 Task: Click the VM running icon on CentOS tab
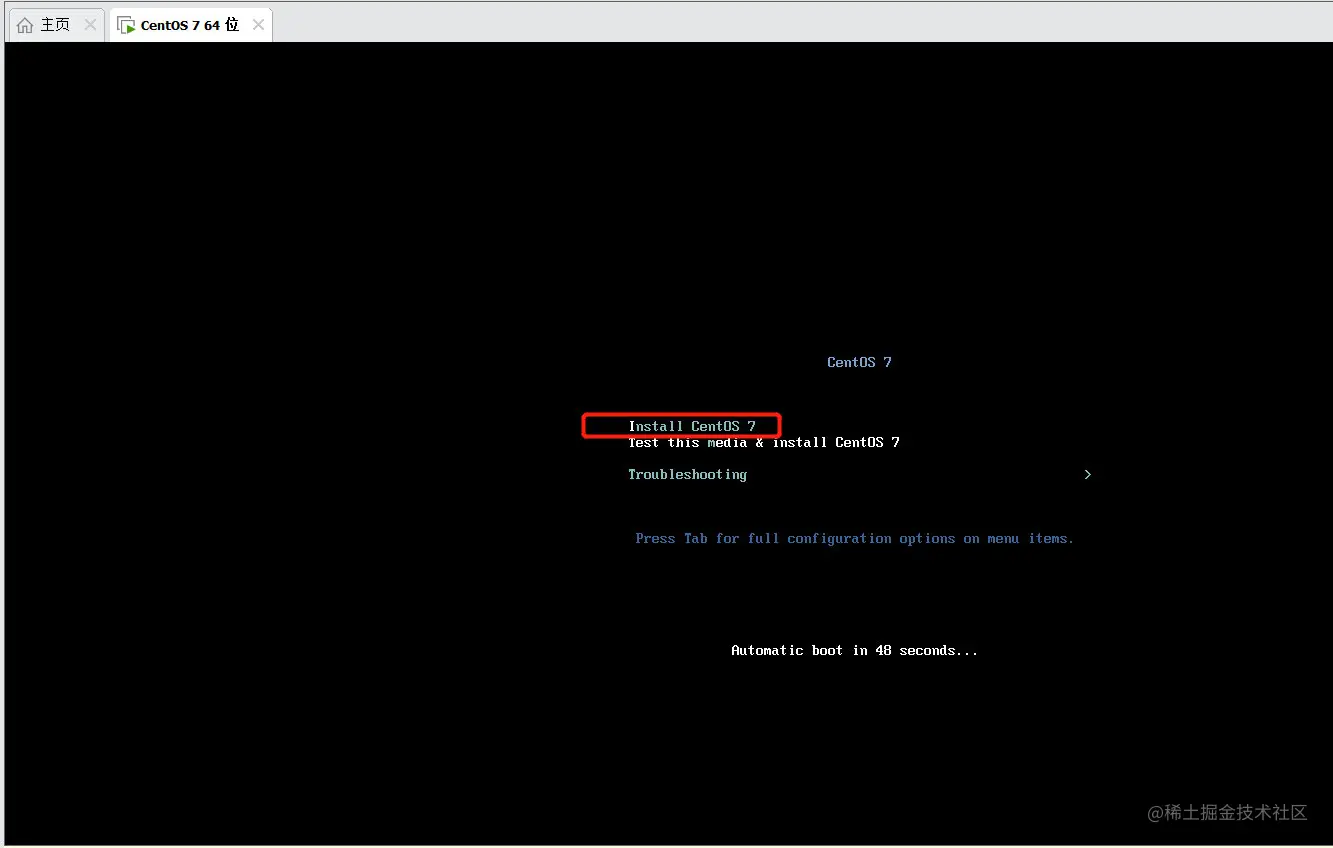[126, 26]
